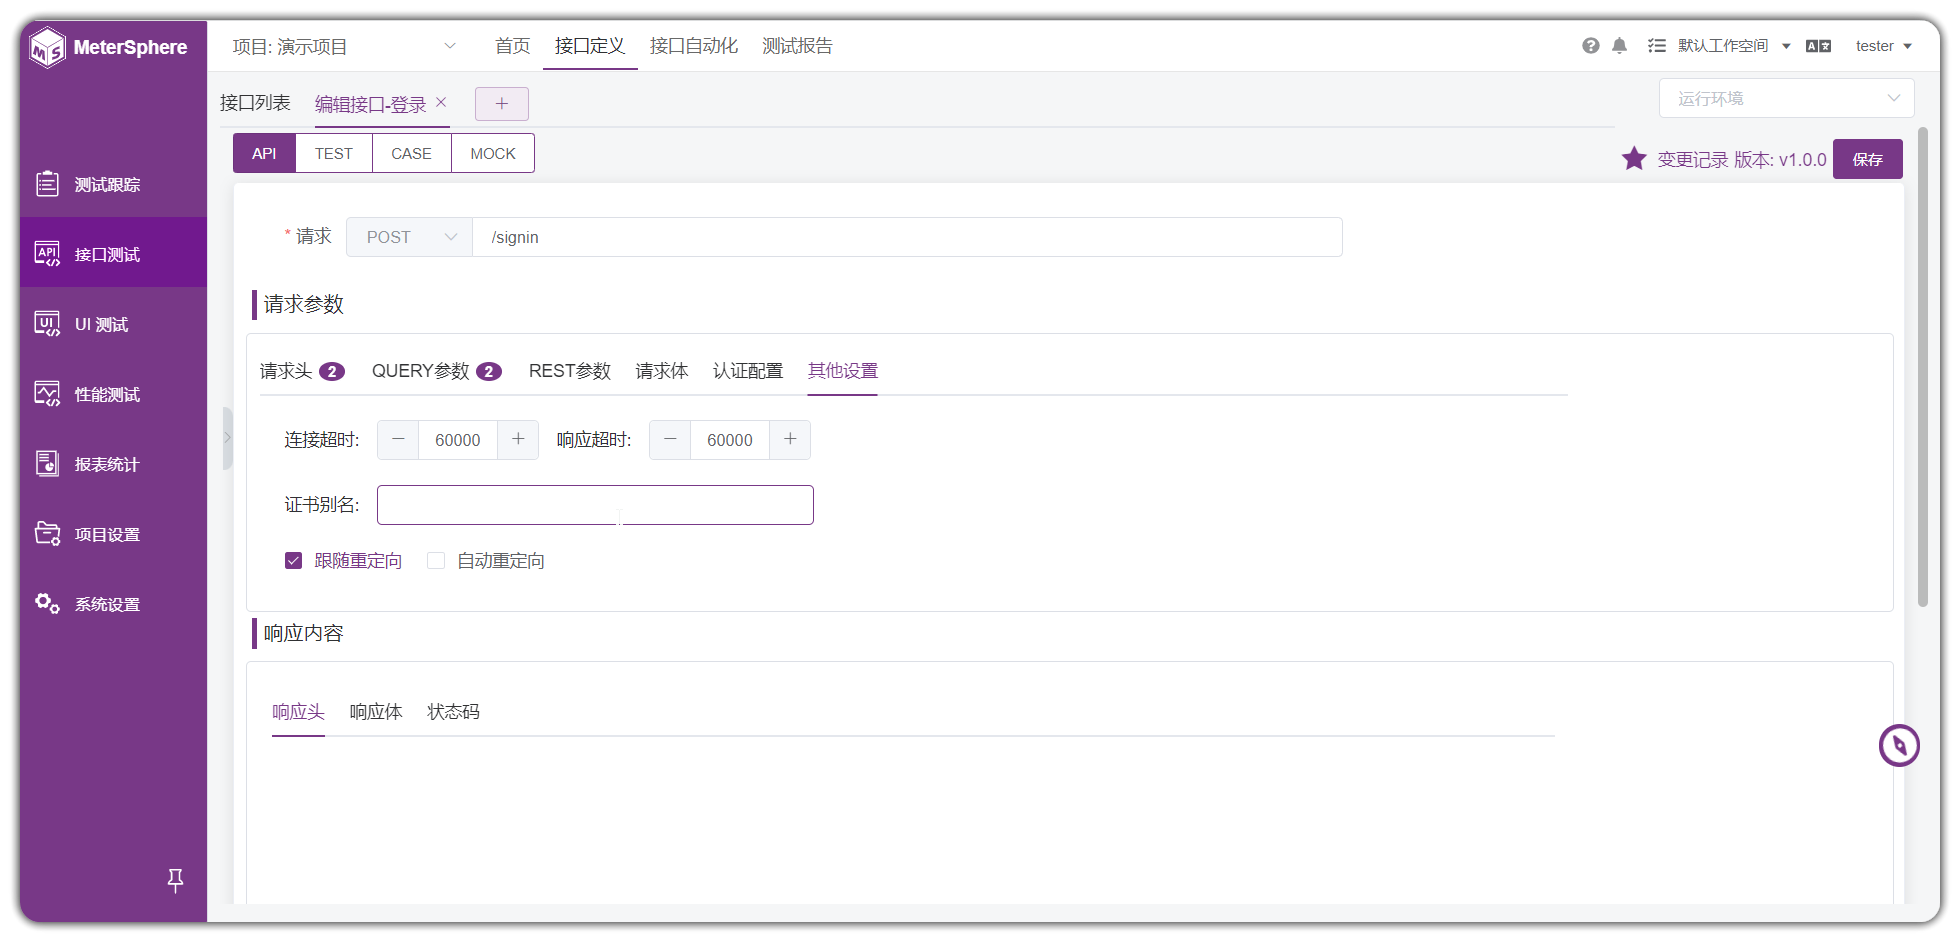Add a new tab with the plus button
Viewport: 1960px width, 942px height.
pos(502,103)
